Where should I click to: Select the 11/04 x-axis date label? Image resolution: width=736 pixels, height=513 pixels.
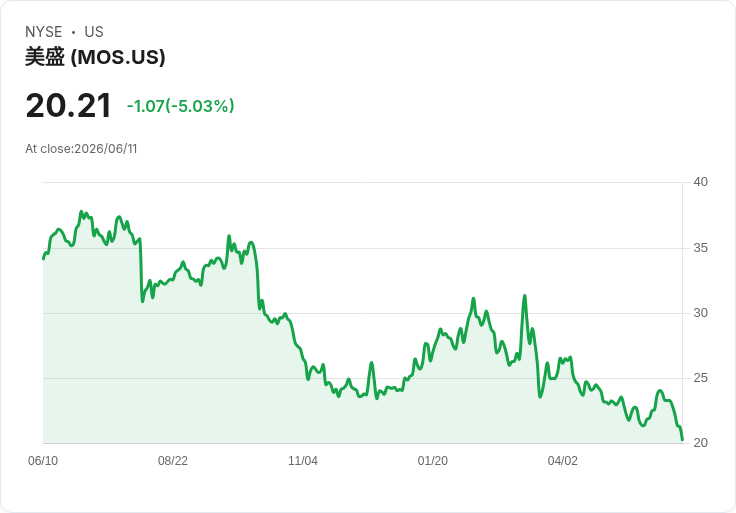(303, 460)
